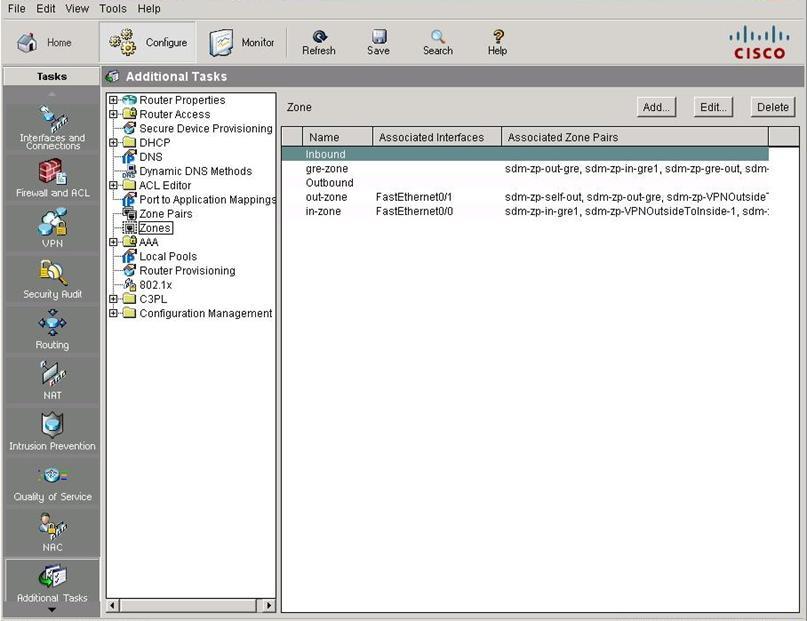Select the Configure gears icon
Image resolution: width=807 pixels, height=621 pixels.
point(122,42)
